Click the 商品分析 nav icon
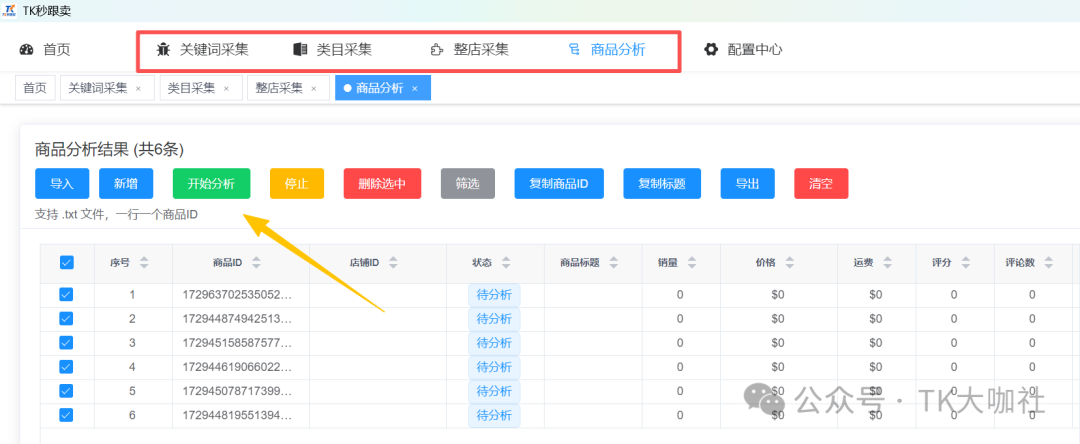 (574, 49)
